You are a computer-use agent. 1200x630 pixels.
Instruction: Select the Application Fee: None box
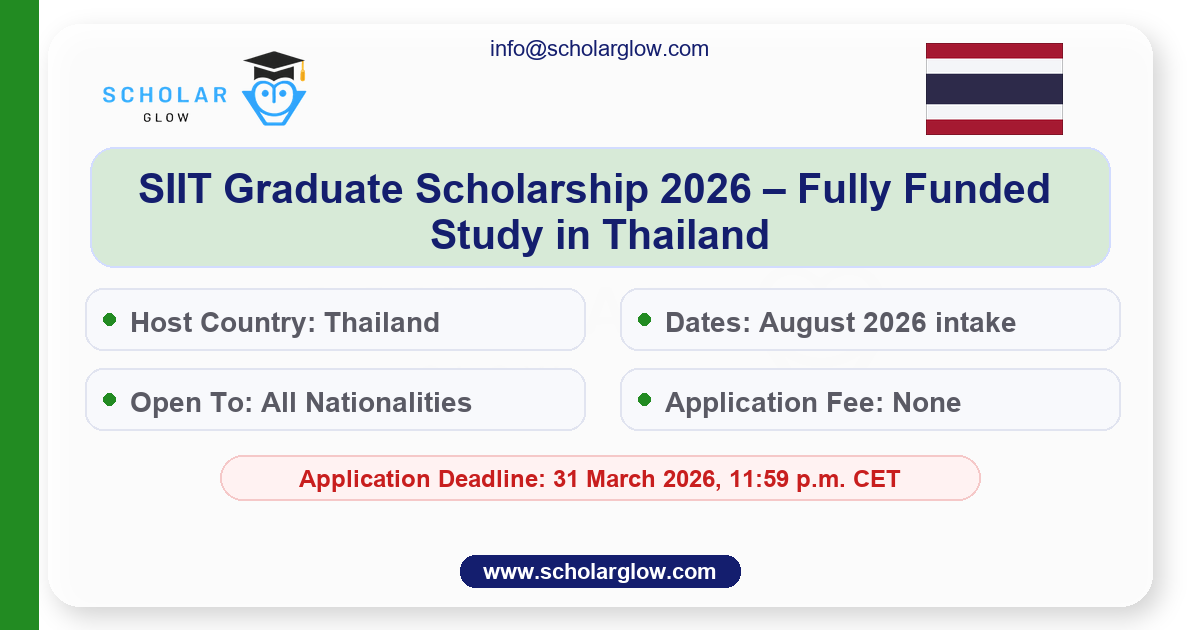[x=870, y=400]
